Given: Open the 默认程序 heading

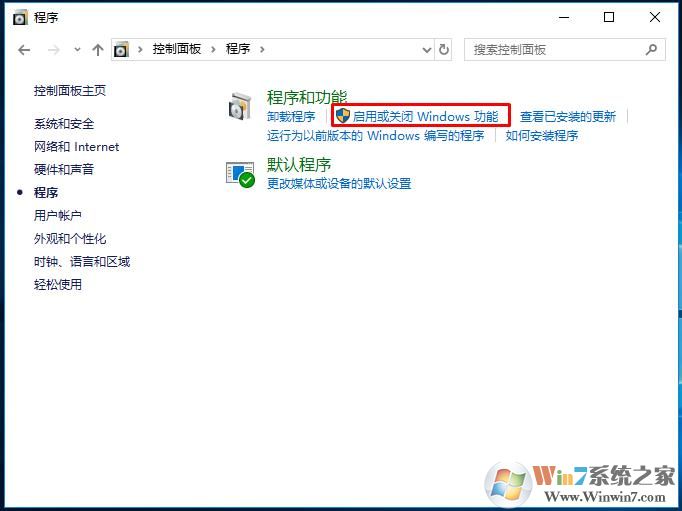Looking at the screenshot, I should [x=299, y=165].
